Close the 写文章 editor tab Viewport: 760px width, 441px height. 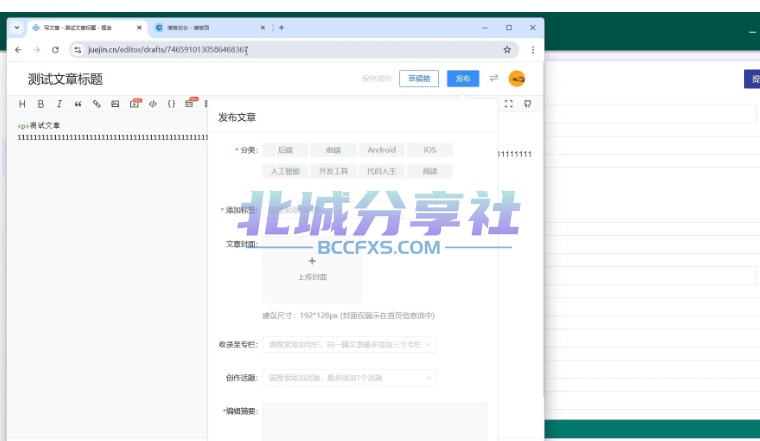click(x=139, y=28)
